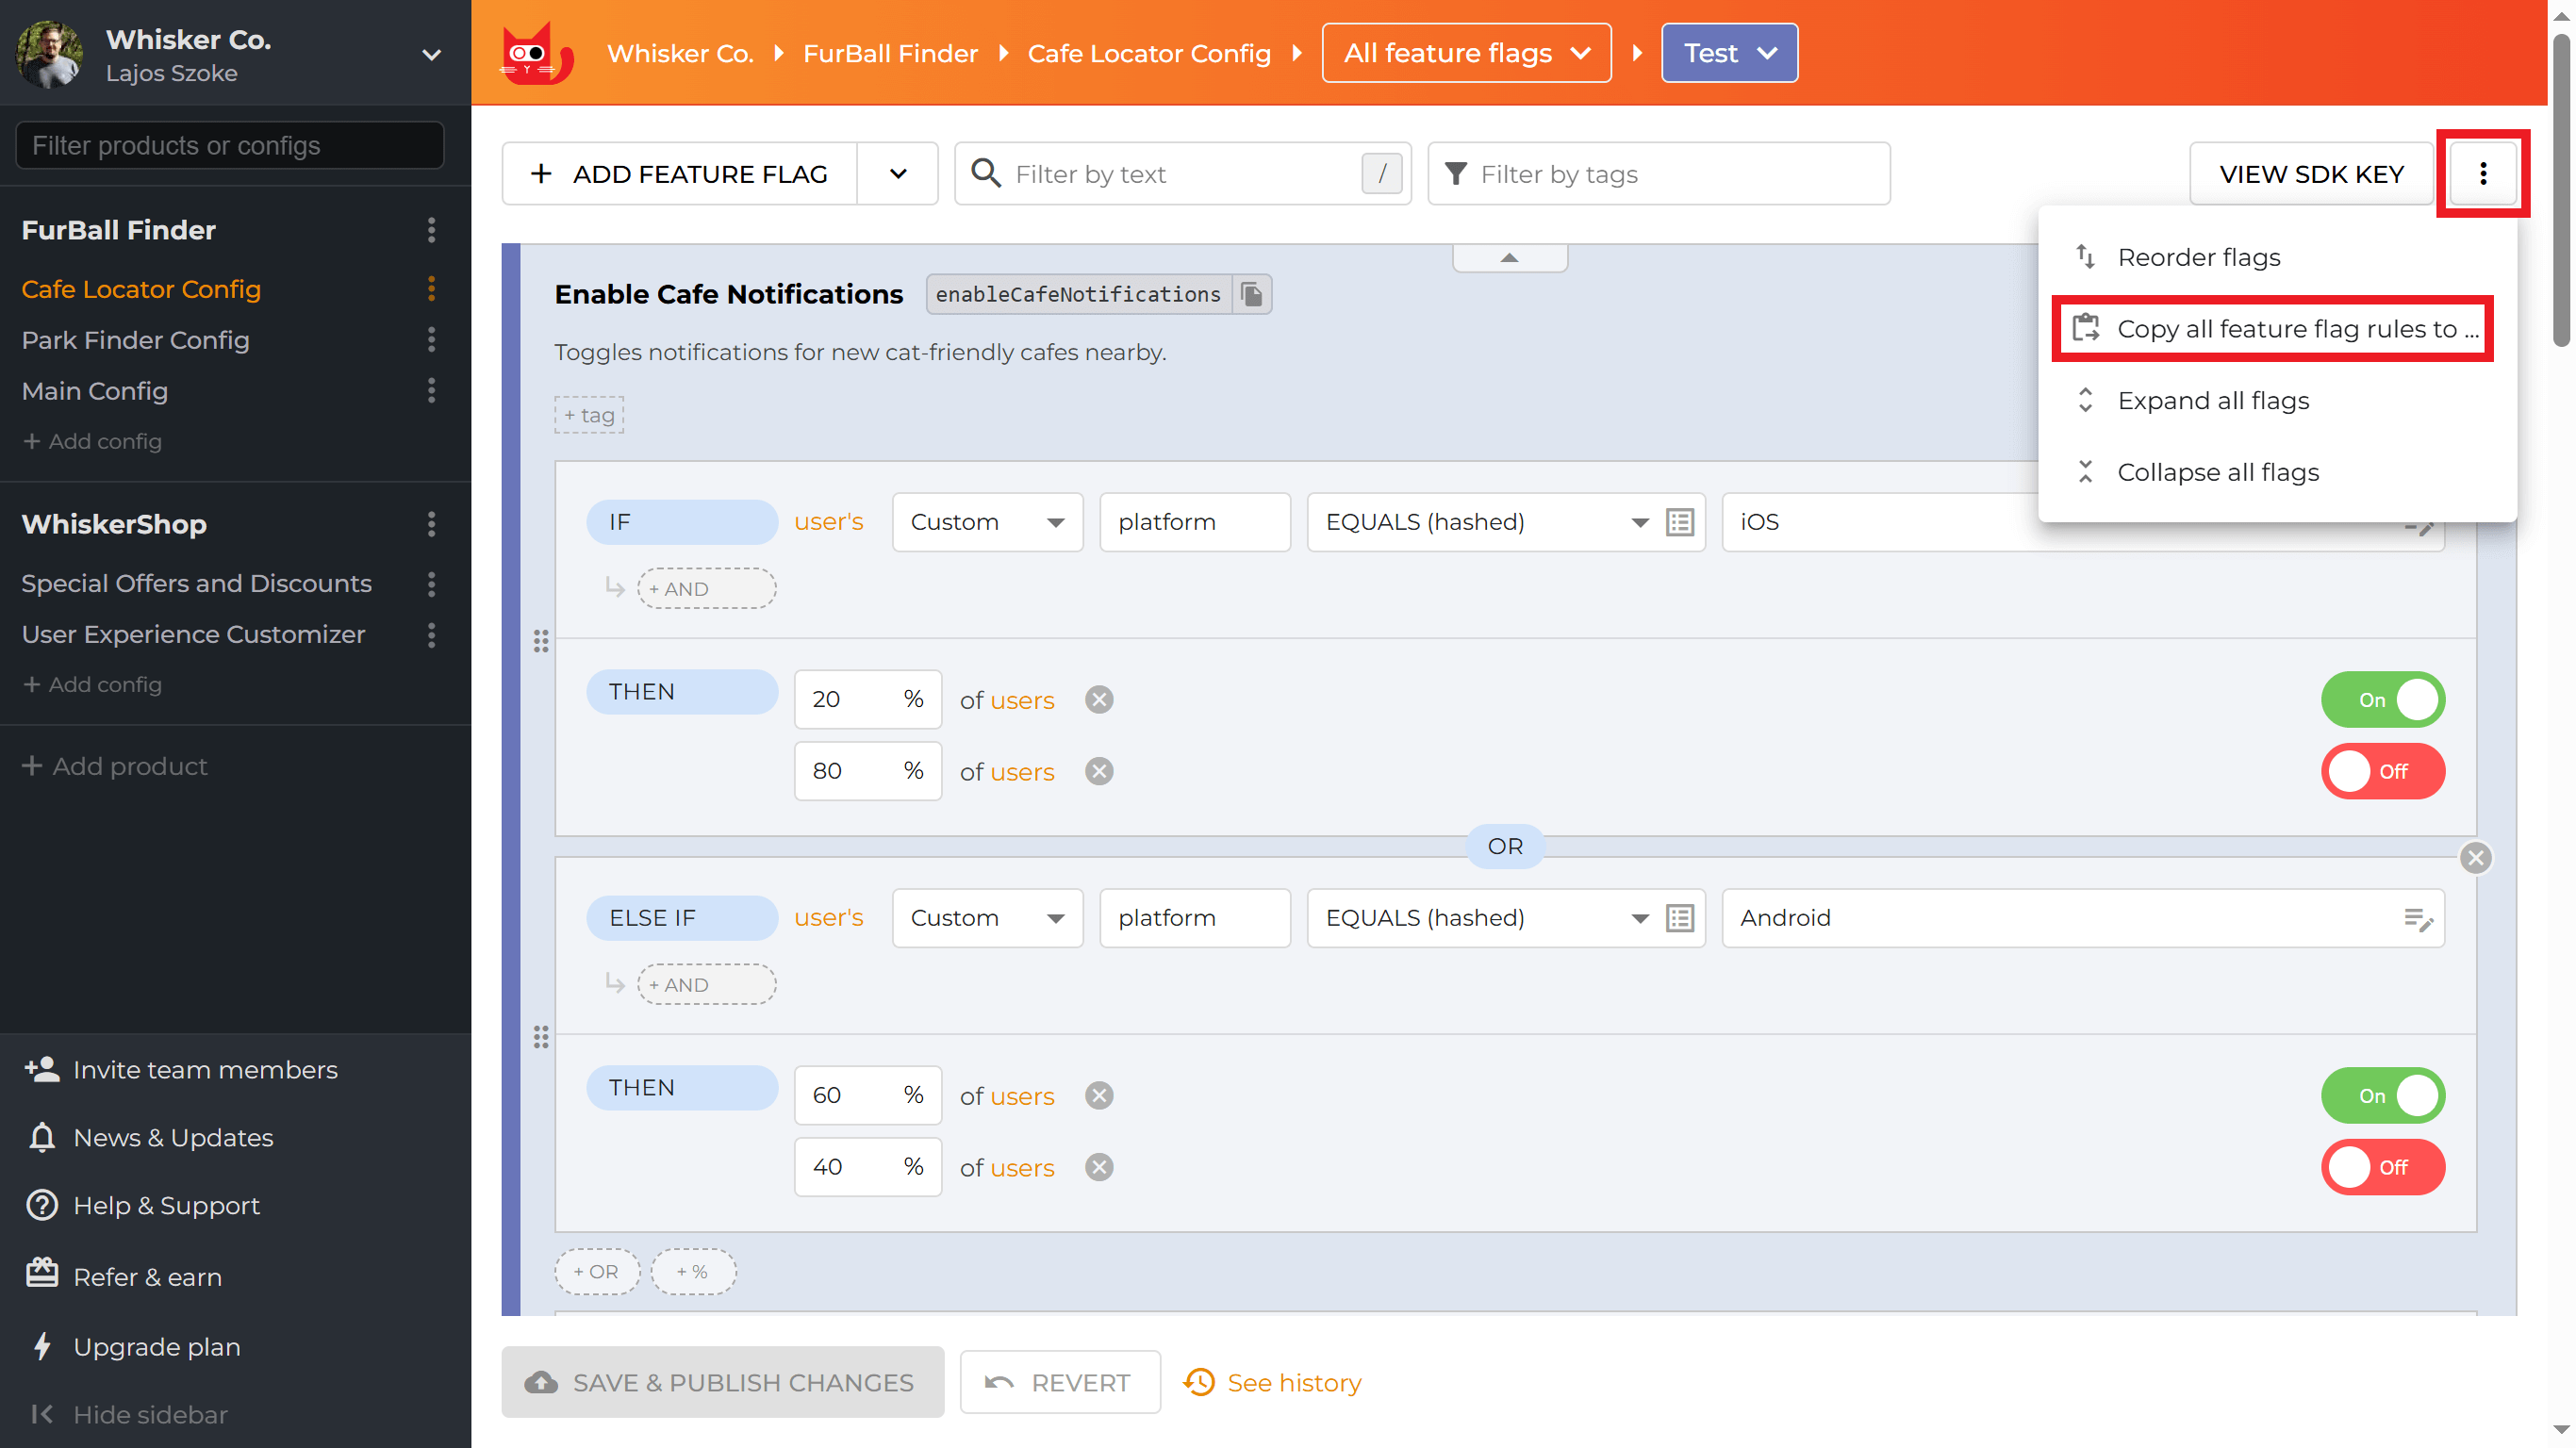Click the comparator list icon in the IF row
This screenshot has width=2576, height=1448.
[1679, 522]
